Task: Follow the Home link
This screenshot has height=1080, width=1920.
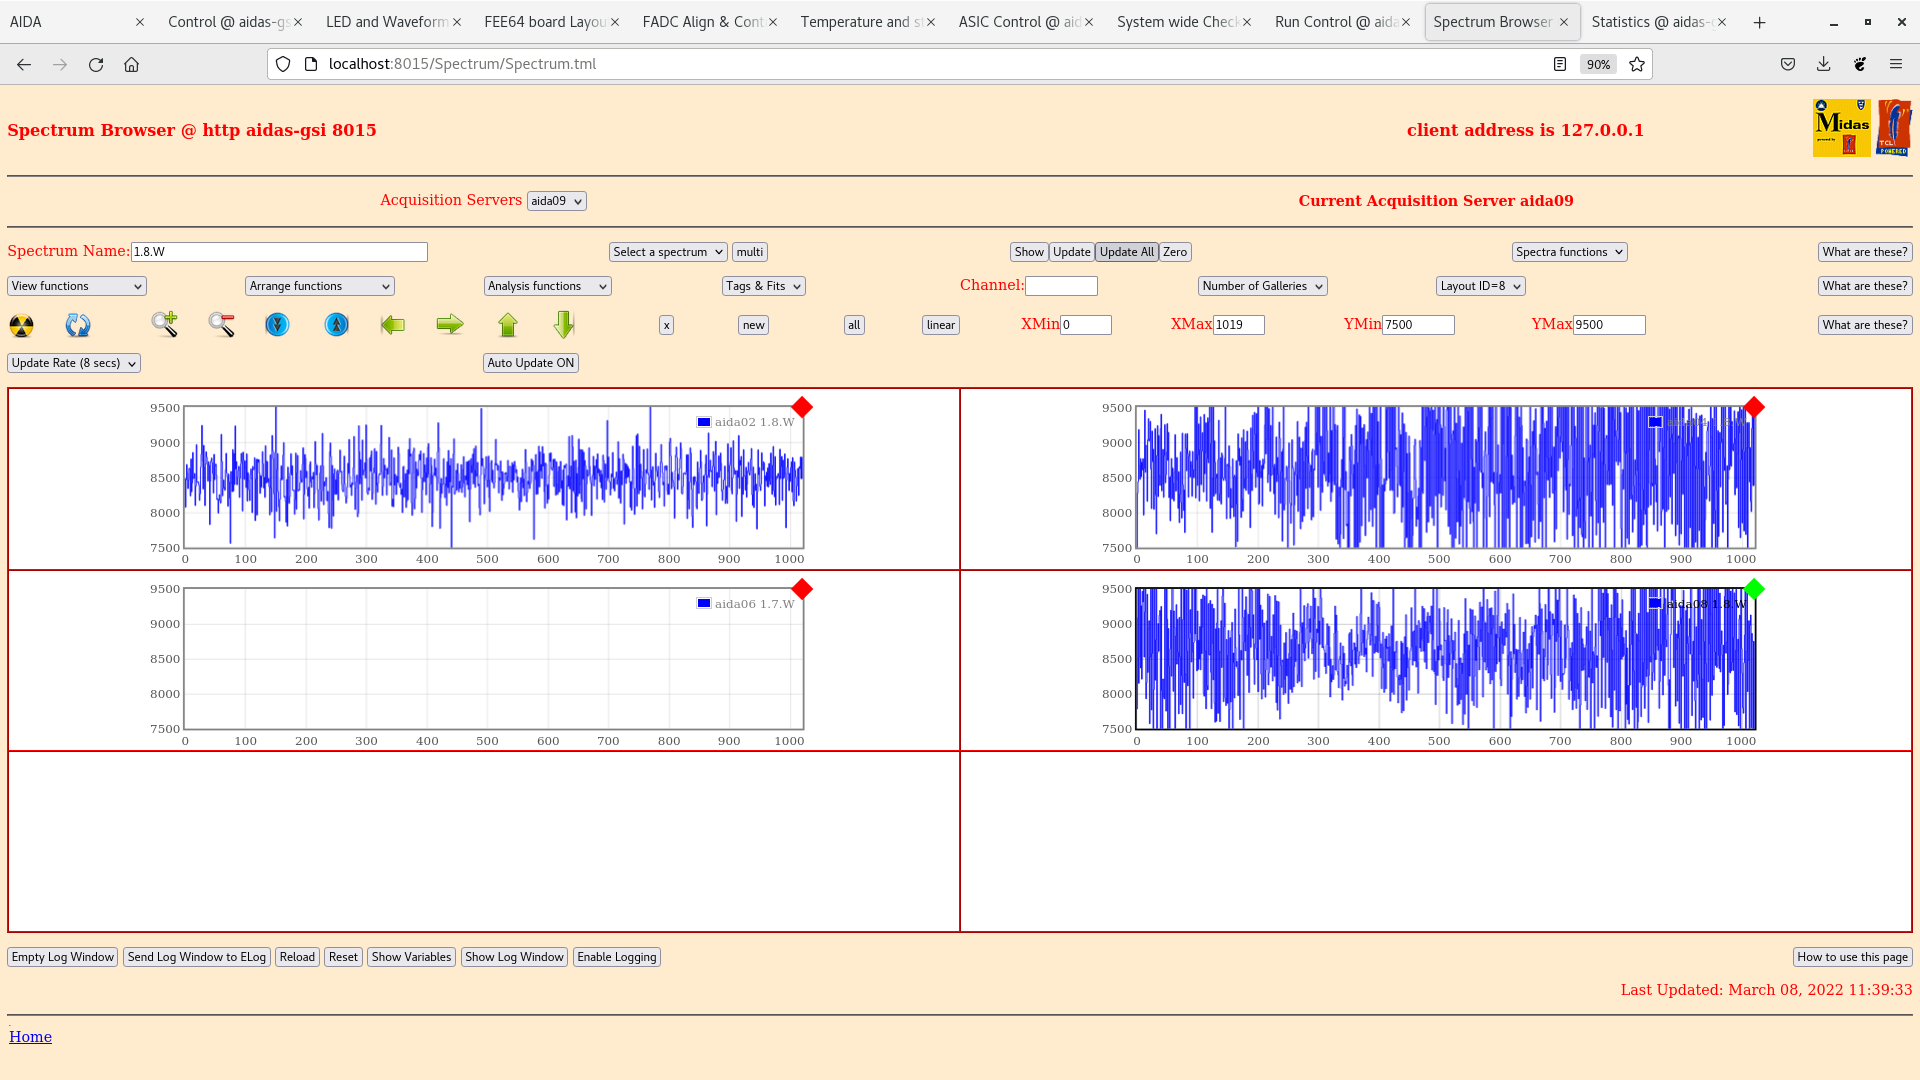Action: tap(30, 1037)
